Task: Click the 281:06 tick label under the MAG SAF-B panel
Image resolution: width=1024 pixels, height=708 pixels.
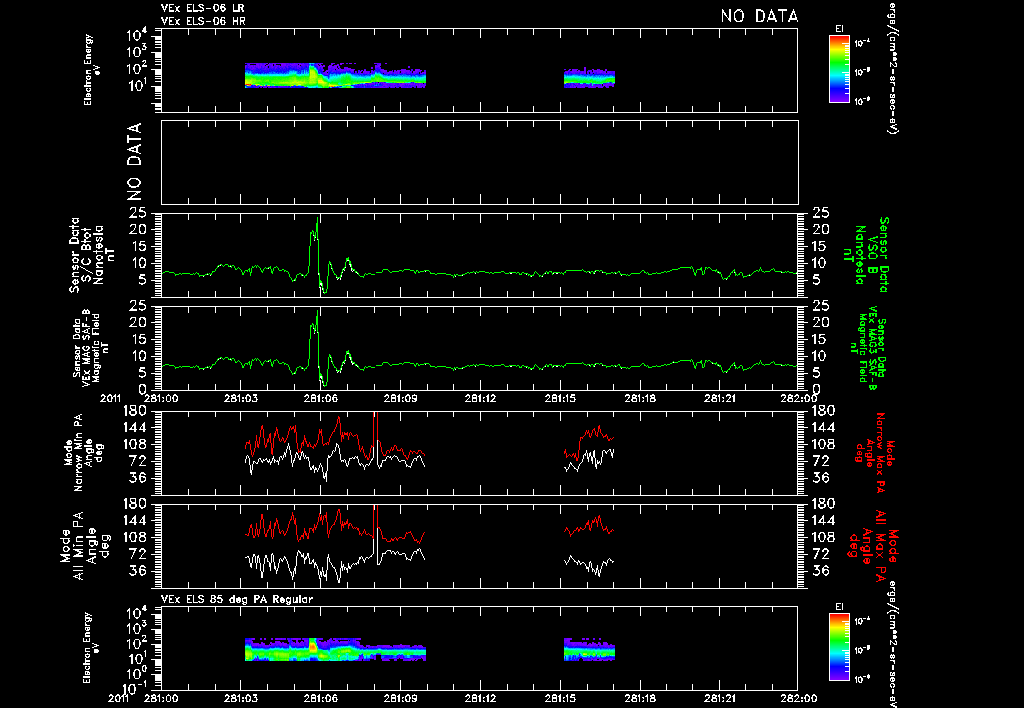Action: 321,398
